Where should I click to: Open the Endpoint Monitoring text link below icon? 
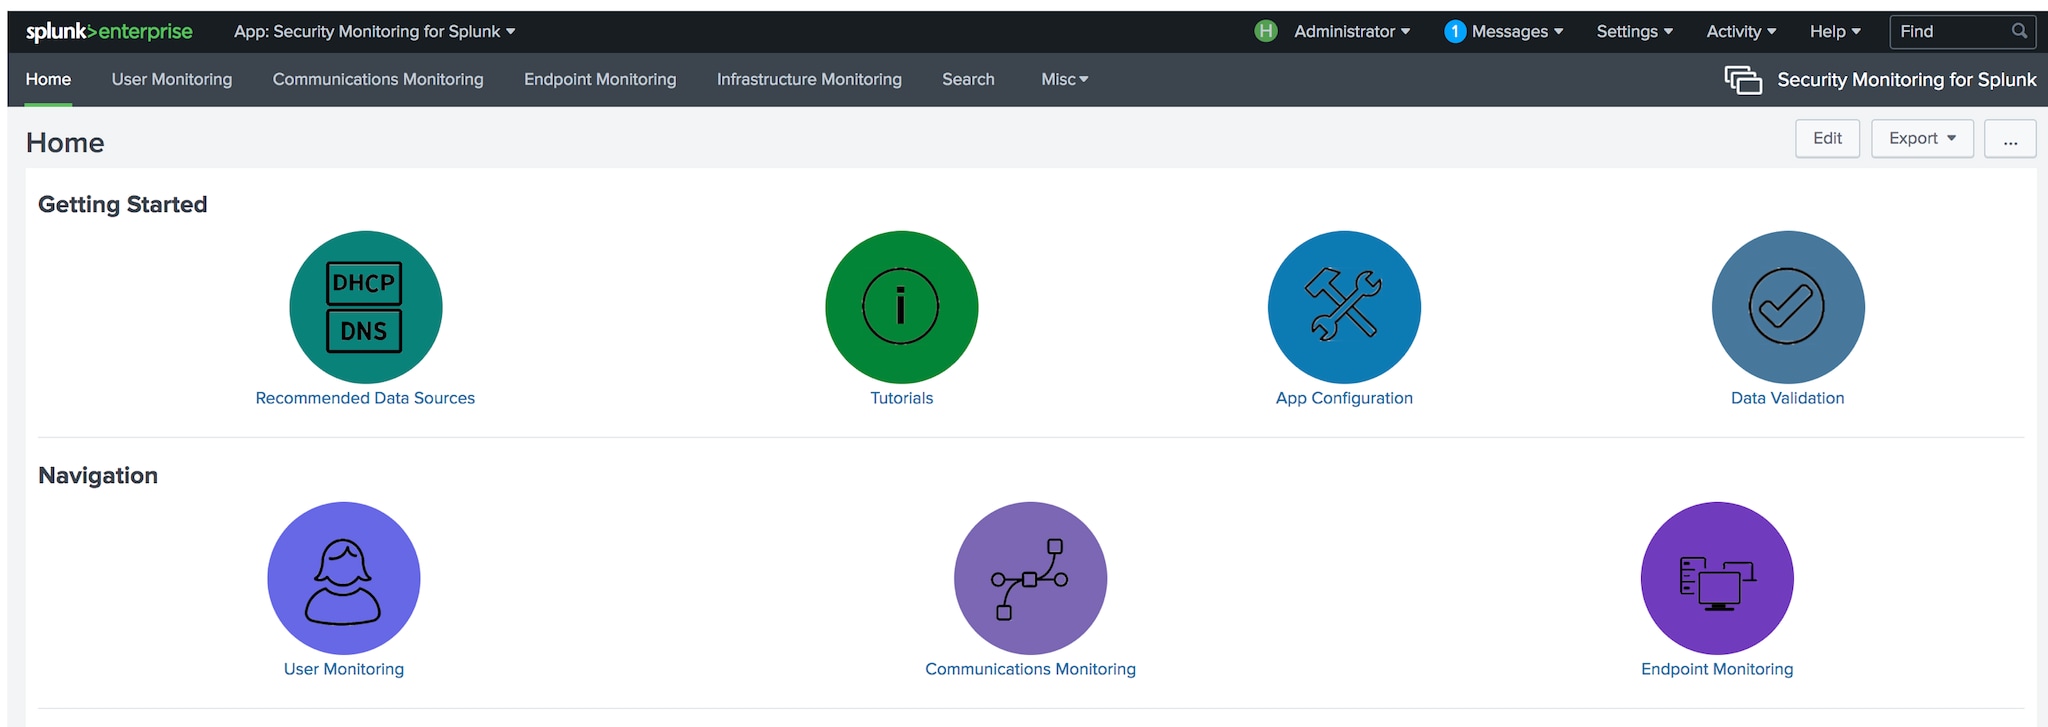pyautogui.click(x=1717, y=669)
